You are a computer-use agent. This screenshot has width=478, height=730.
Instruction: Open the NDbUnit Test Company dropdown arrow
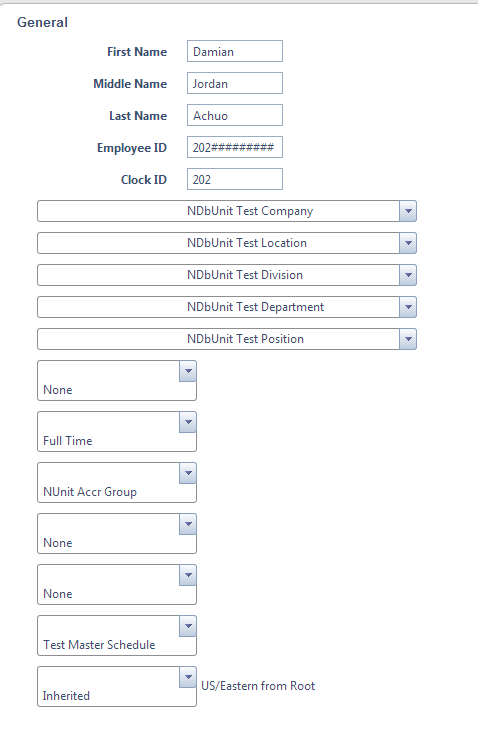408,211
